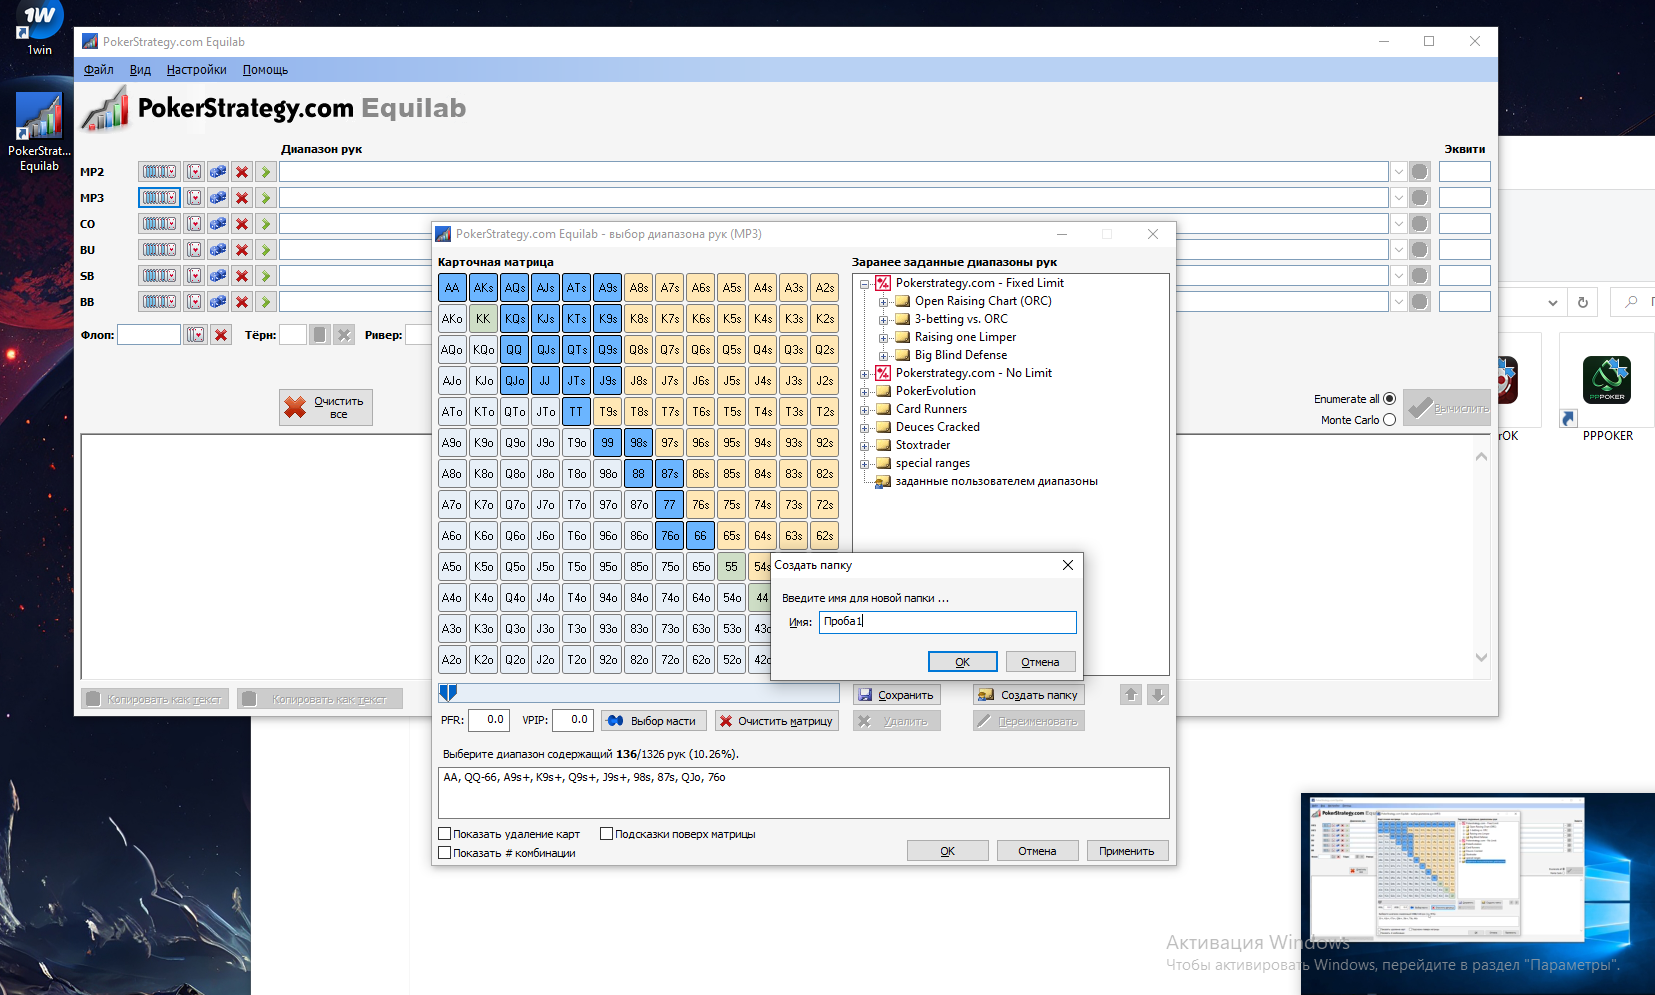The width and height of the screenshot is (1655, 995).
Task: Expand Open Raising Chart (ORC) folder
Action: point(883,302)
